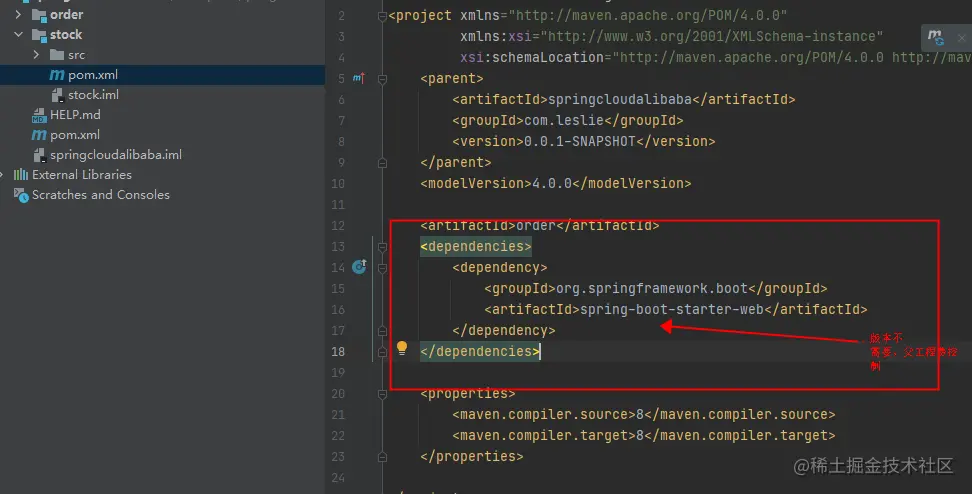Click the 0.0.1-SNAPSHOT version text
Screen dimensions: 972x494
click(x=580, y=141)
